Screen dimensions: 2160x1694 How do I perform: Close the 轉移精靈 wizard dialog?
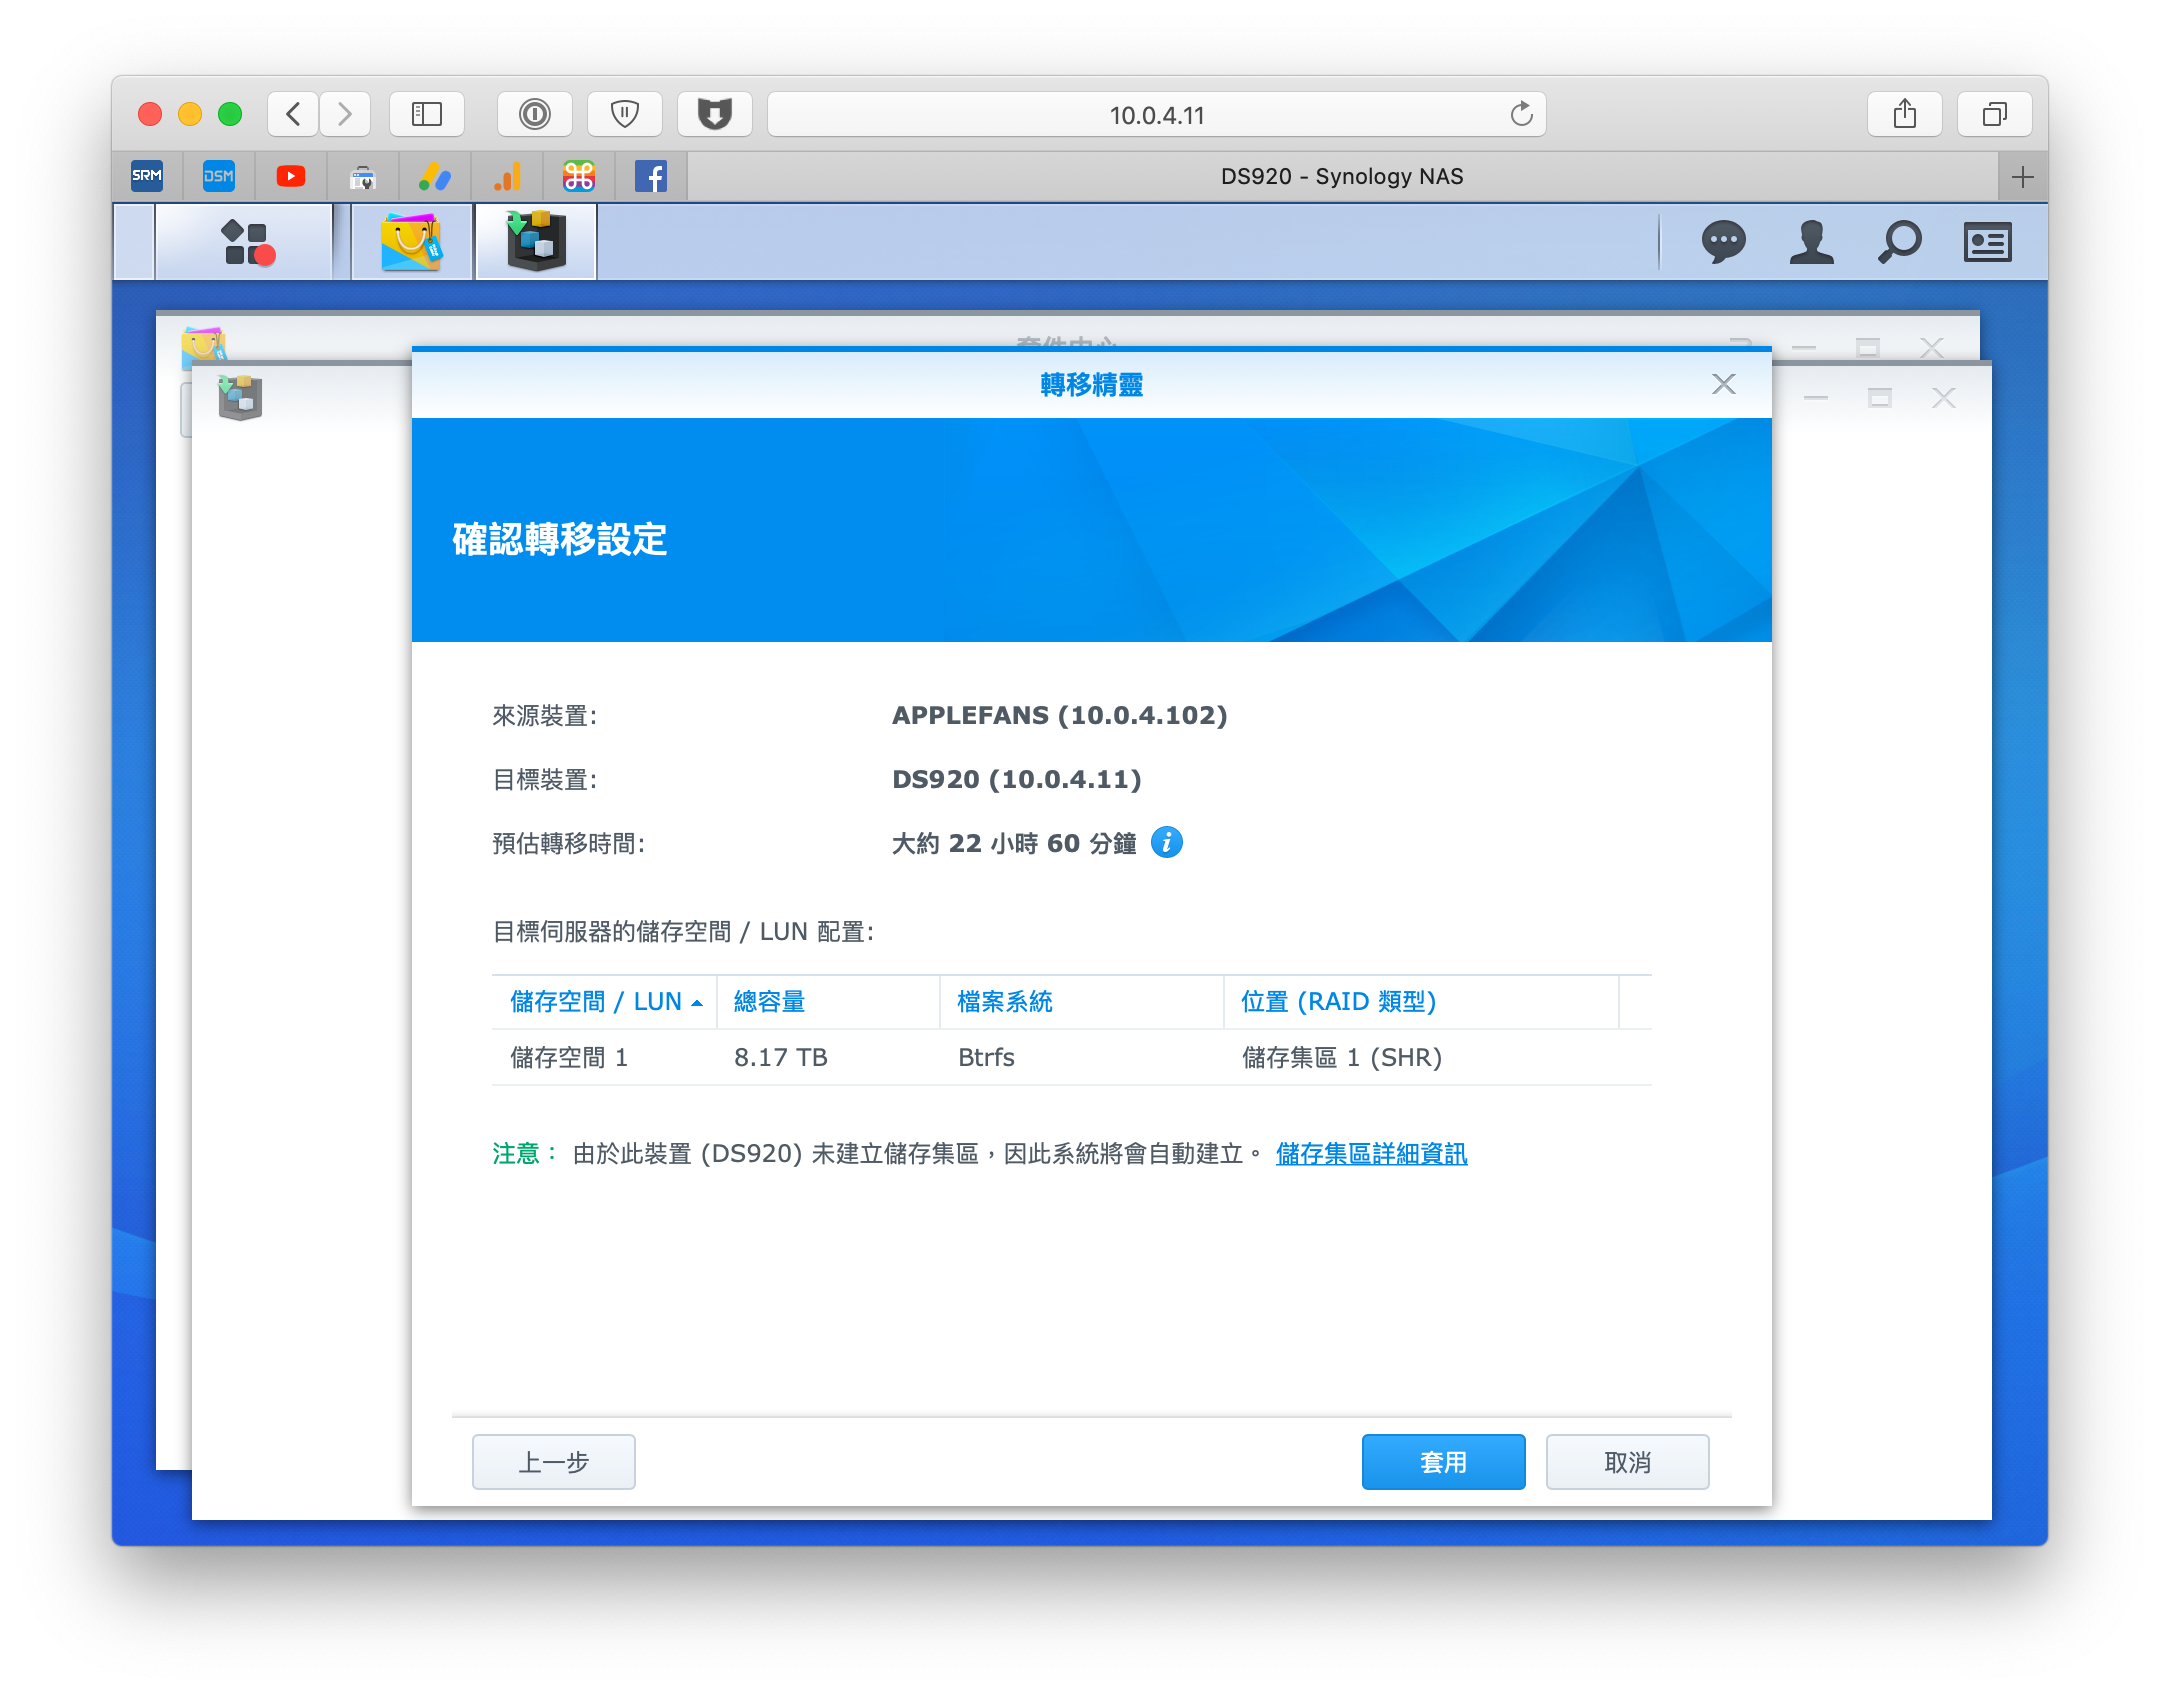pos(1723,384)
